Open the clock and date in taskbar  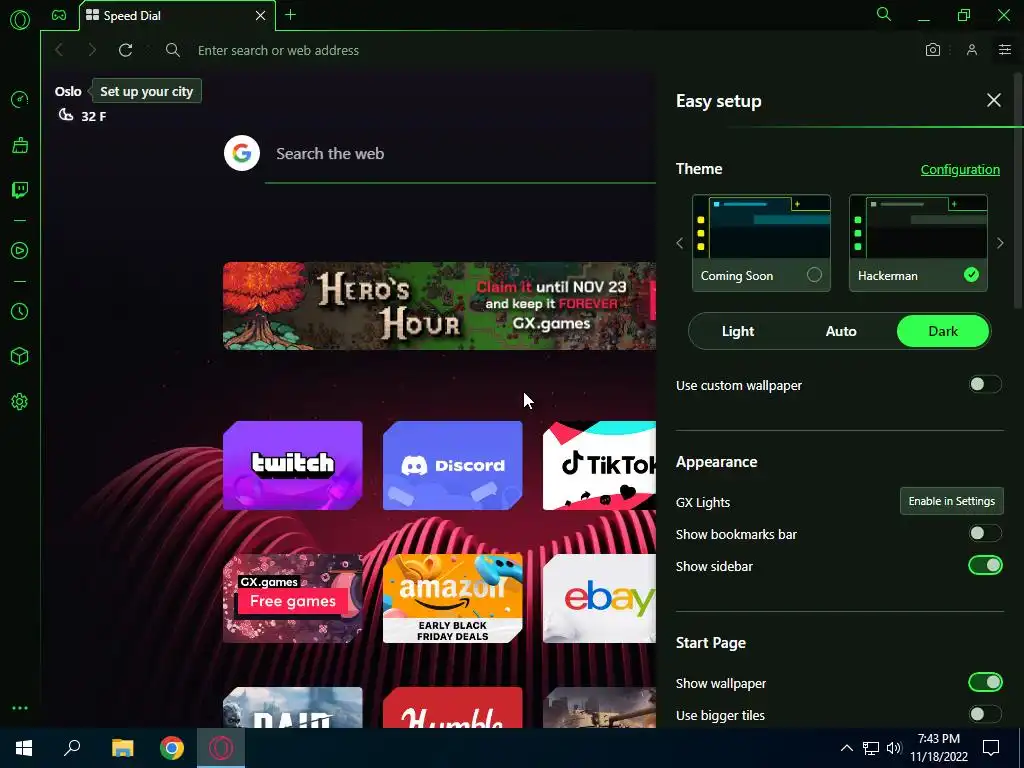[x=938, y=748]
